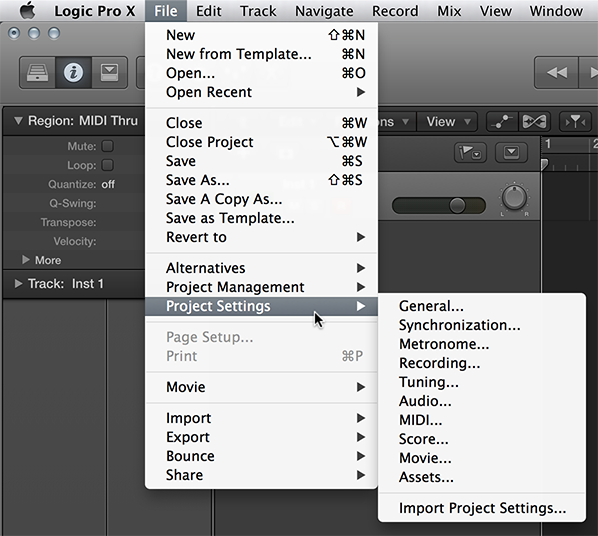The width and height of the screenshot is (598, 536).
Task: Click the Quantize off value
Action: coord(108,184)
